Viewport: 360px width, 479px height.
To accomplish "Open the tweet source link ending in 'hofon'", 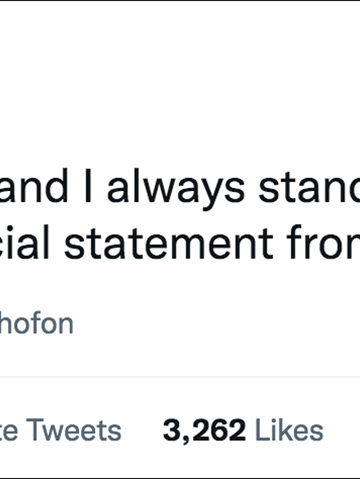I will (x=36, y=323).
